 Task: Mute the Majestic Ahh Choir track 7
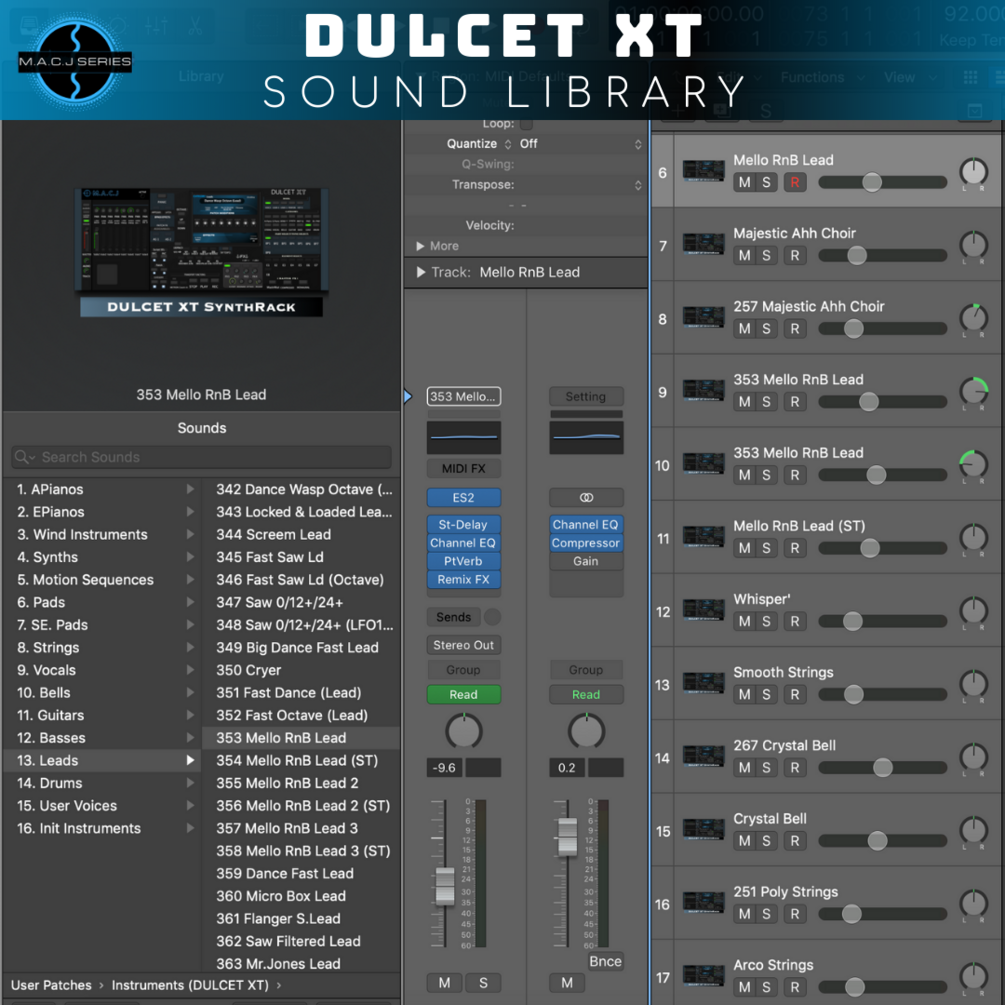744,256
